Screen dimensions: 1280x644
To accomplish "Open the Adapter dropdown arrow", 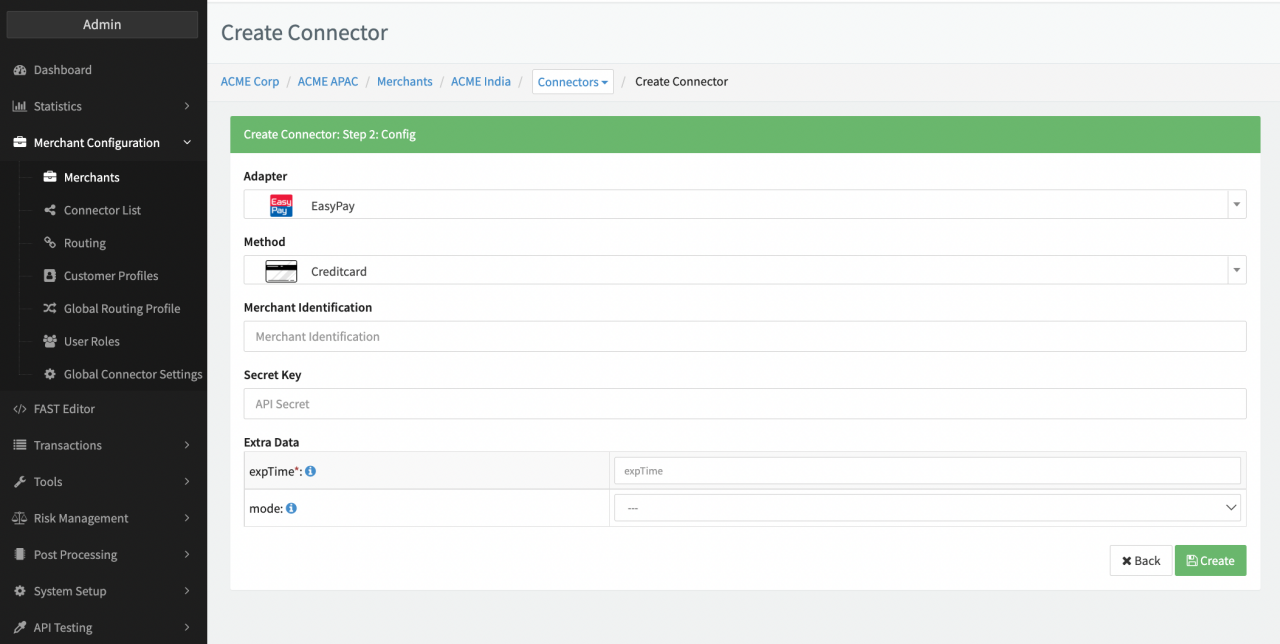I will click(1237, 205).
